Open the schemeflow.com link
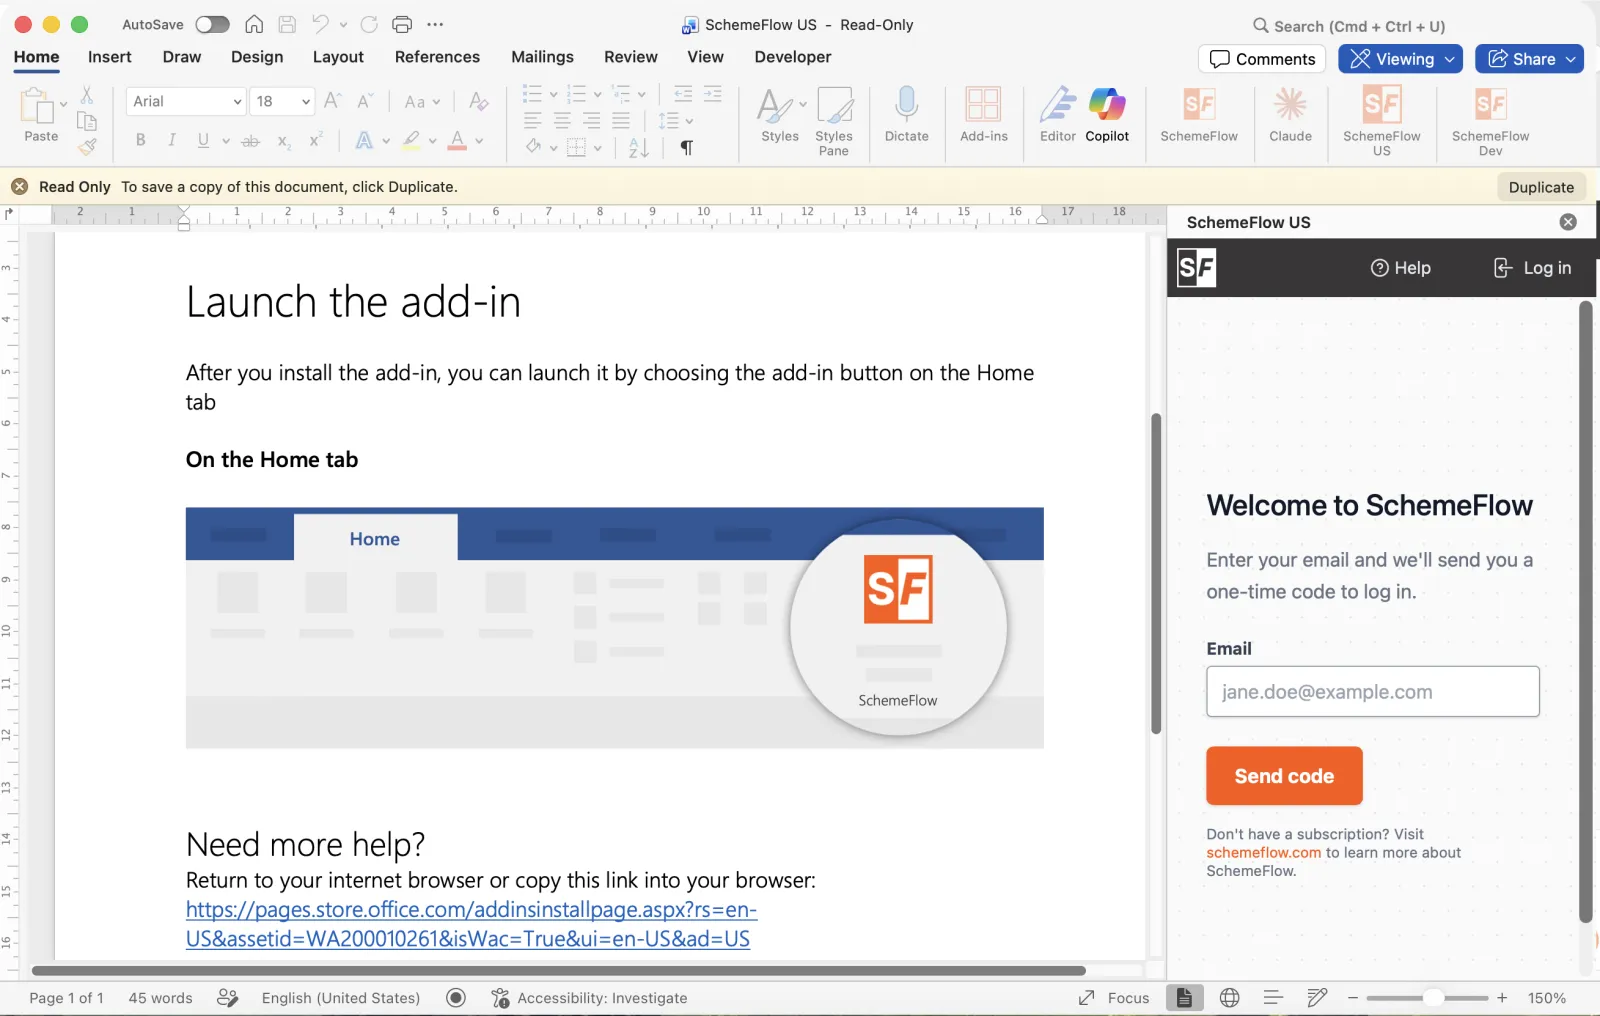The height and width of the screenshot is (1016, 1600). point(1263,853)
